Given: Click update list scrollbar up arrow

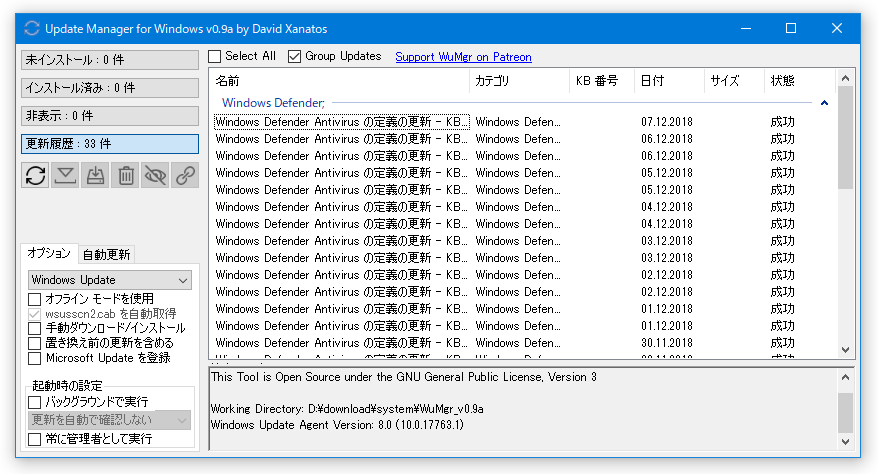Looking at the screenshot, I should tap(846, 78).
